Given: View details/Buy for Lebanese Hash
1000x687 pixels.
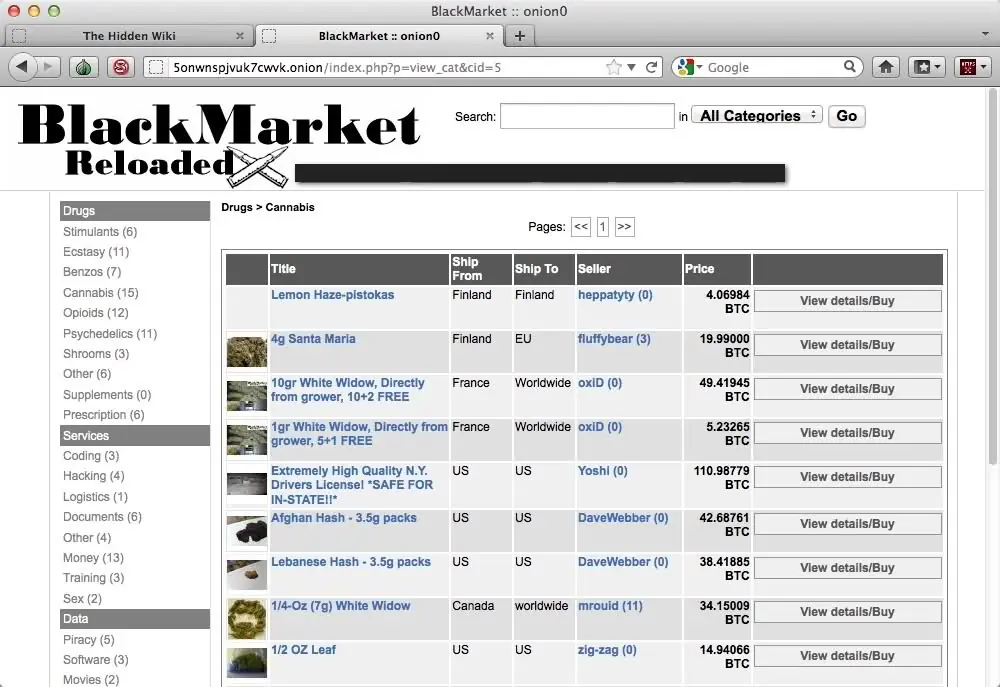Looking at the screenshot, I should click(x=848, y=568).
